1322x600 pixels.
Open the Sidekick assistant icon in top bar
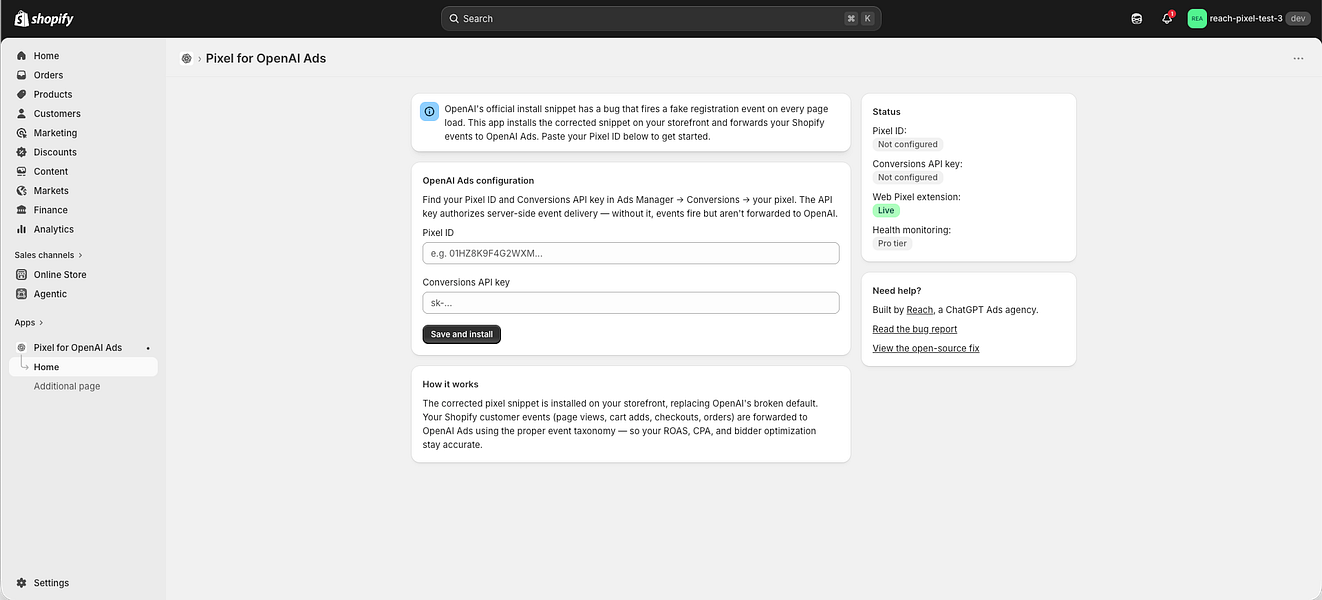tap(1137, 18)
